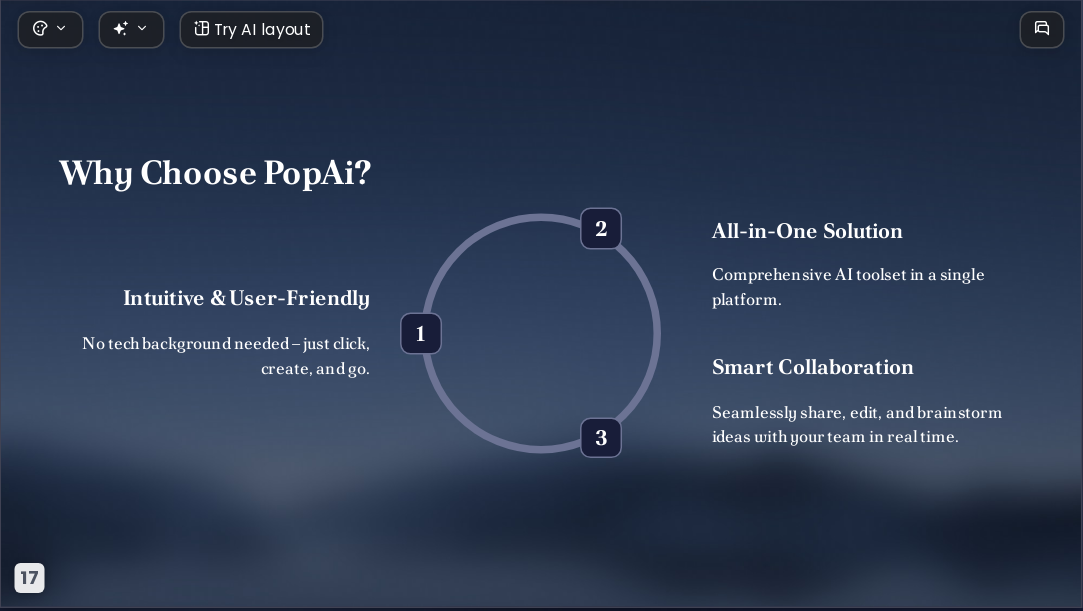The width and height of the screenshot is (1083, 611).
Task: Select the heading 'Smart Collaboration'
Action: [812, 367]
